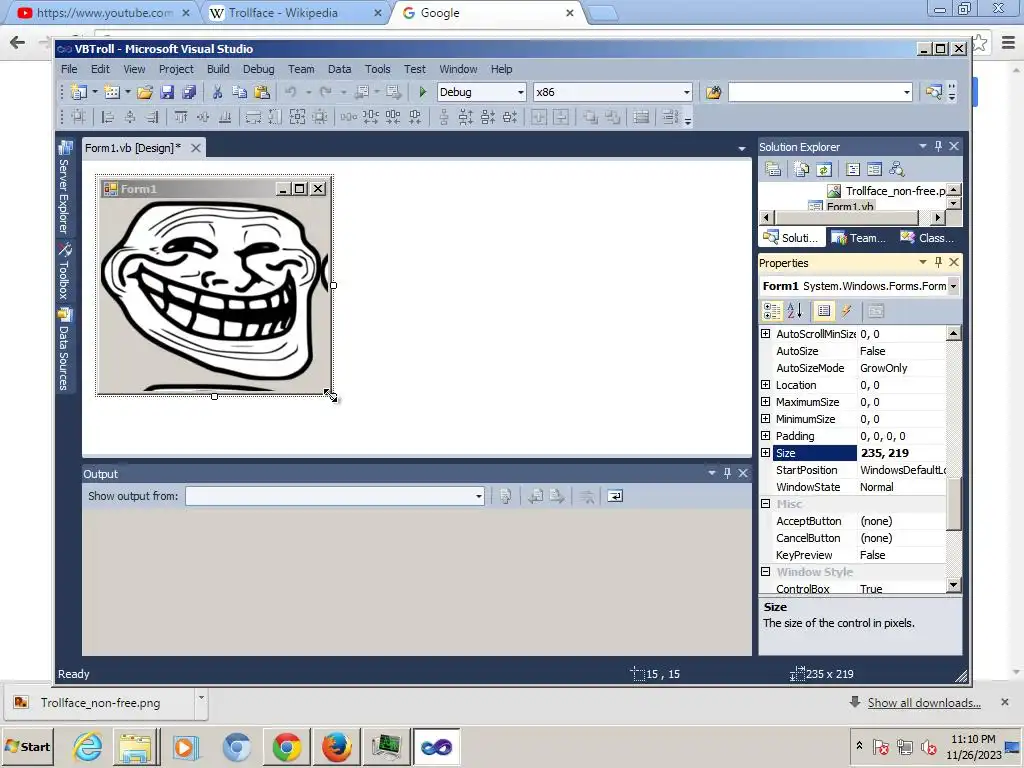Click the Align Lefts layout icon
Viewport: 1024px width, 768px height.
(108, 117)
